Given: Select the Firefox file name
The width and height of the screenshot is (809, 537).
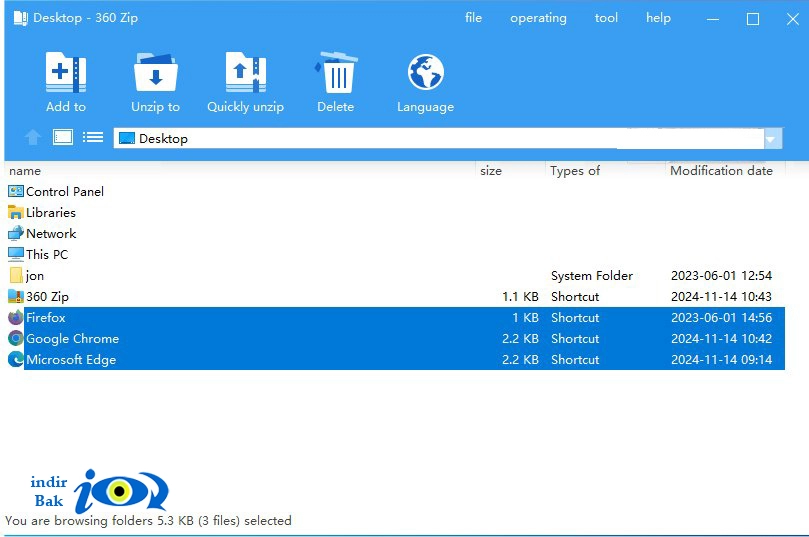Looking at the screenshot, I should pos(46,317).
